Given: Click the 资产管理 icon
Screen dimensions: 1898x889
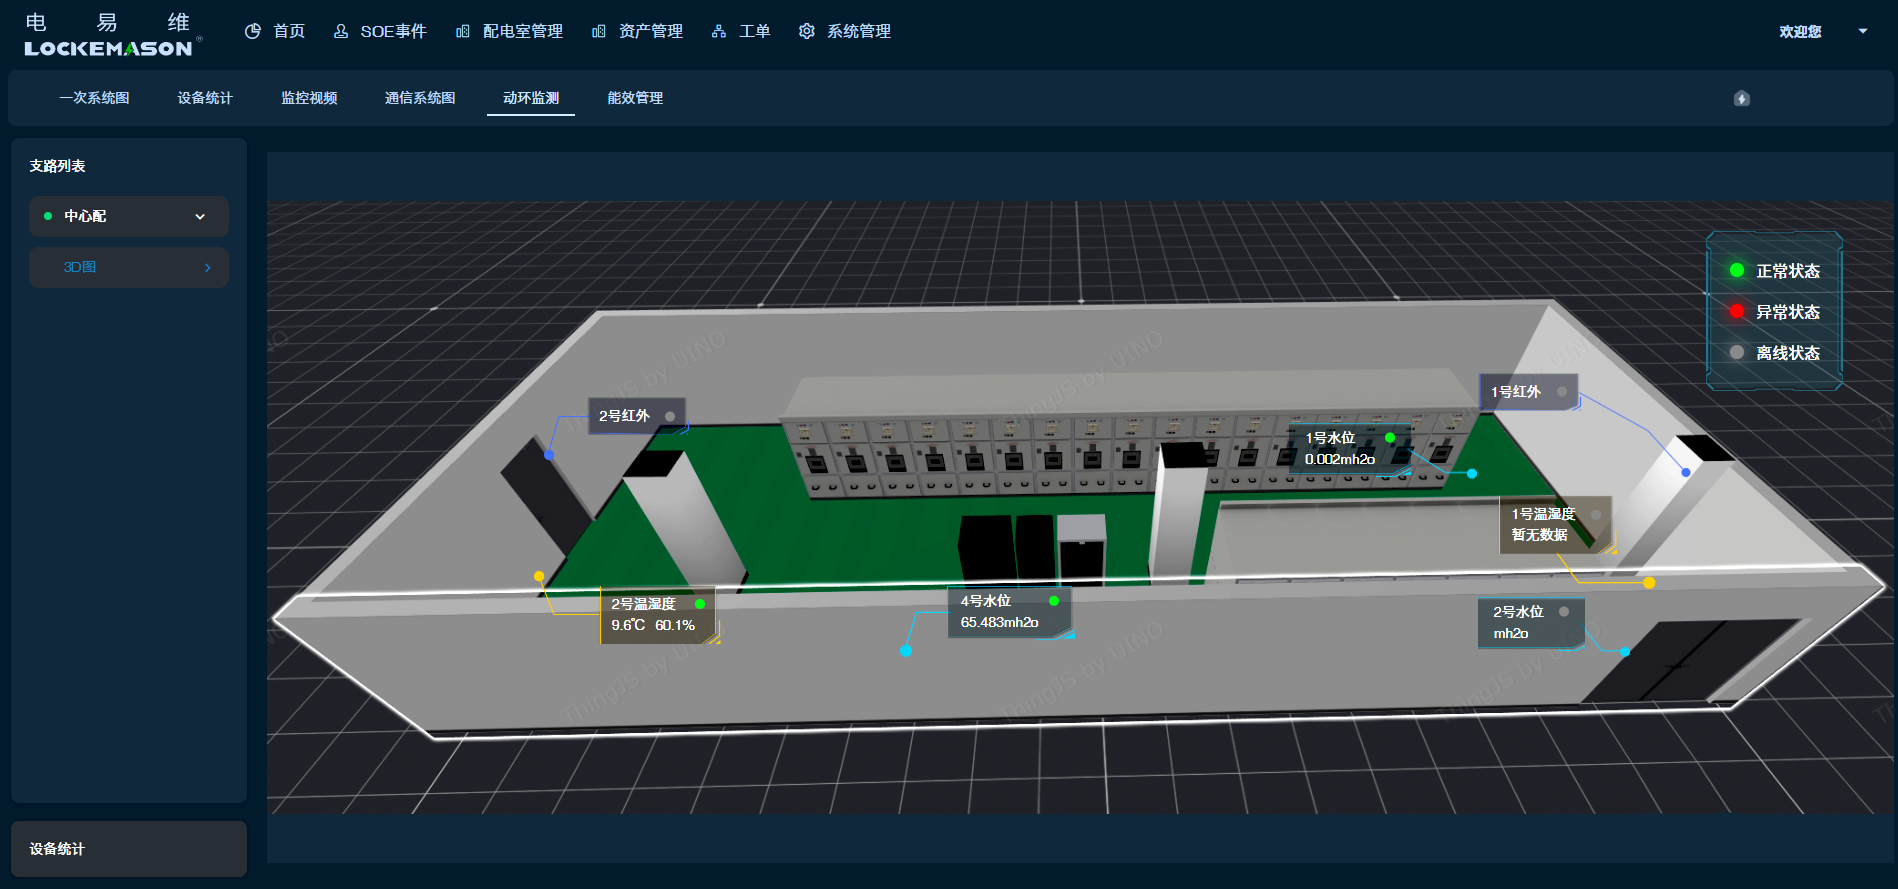Looking at the screenshot, I should tap(599, 31).
